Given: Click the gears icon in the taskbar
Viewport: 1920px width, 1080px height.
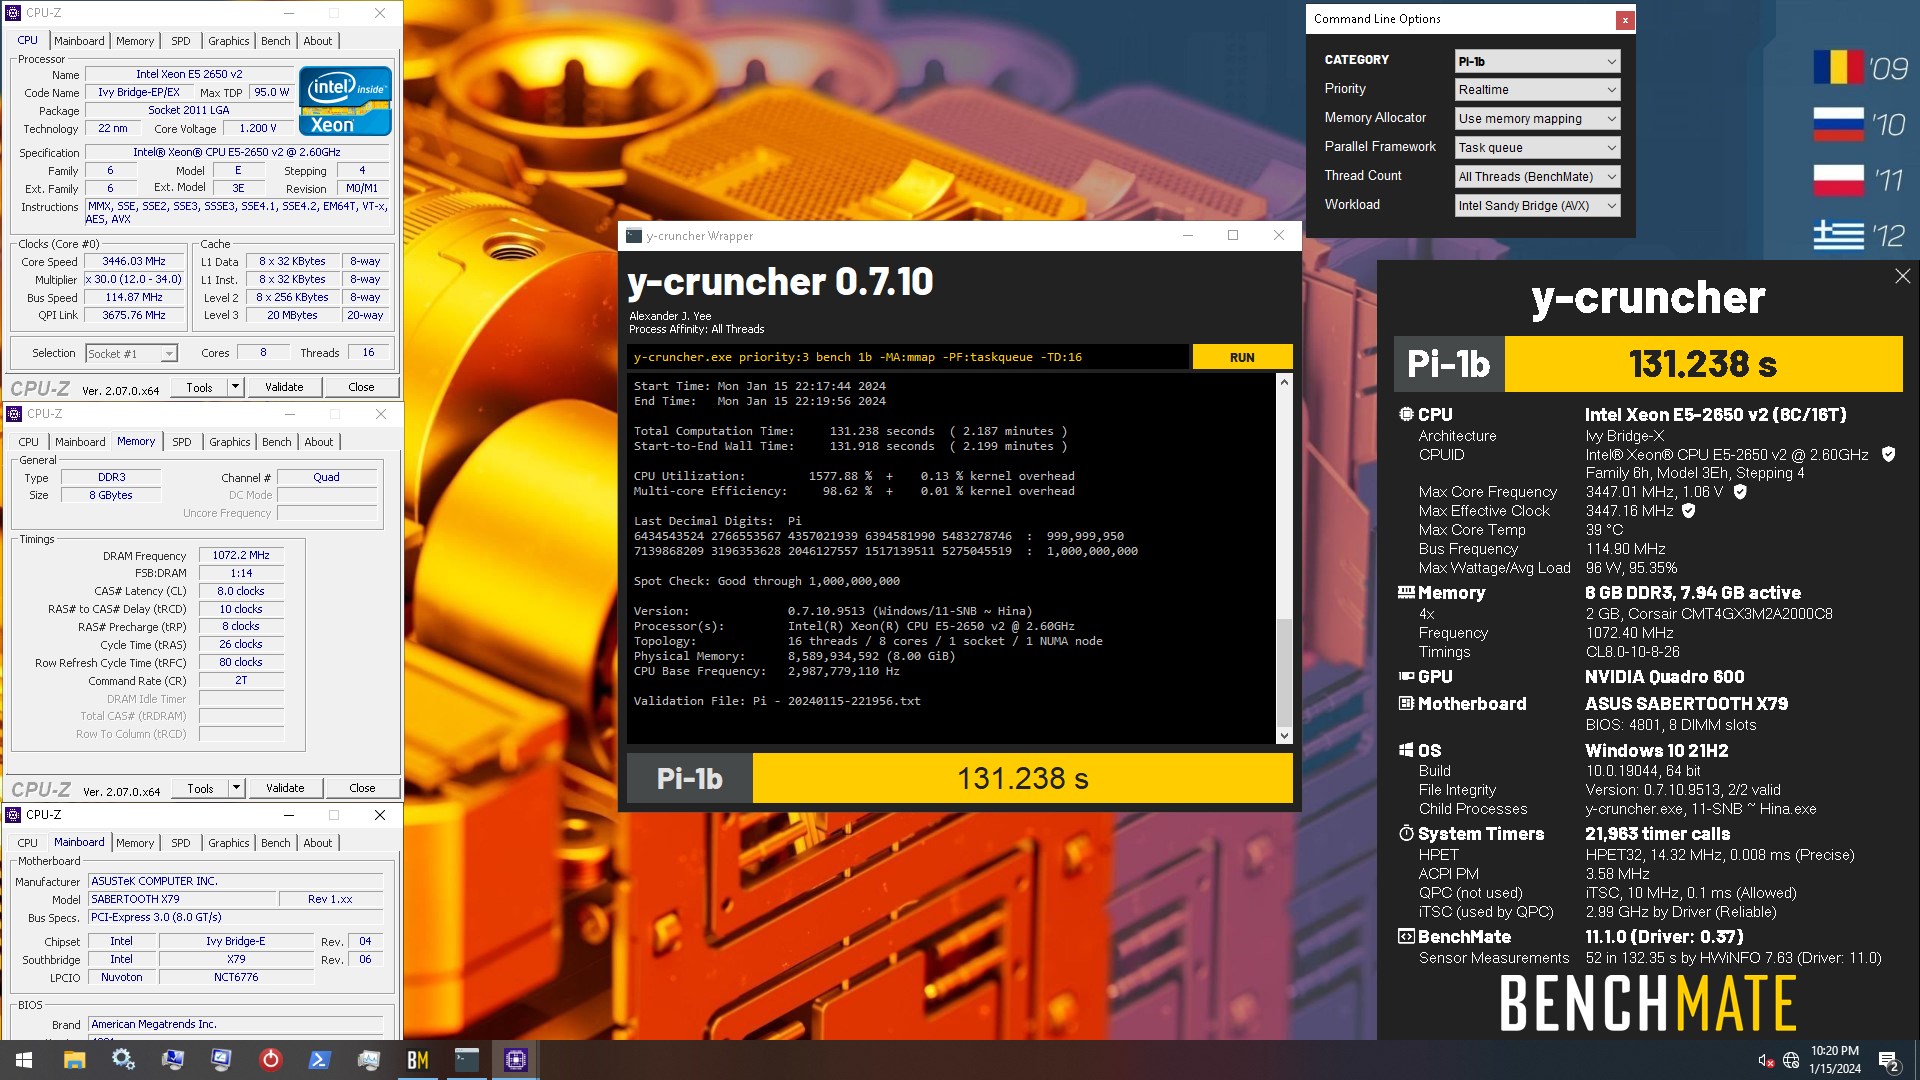Looking at the screenshot, I should [x=123, y=1060].
